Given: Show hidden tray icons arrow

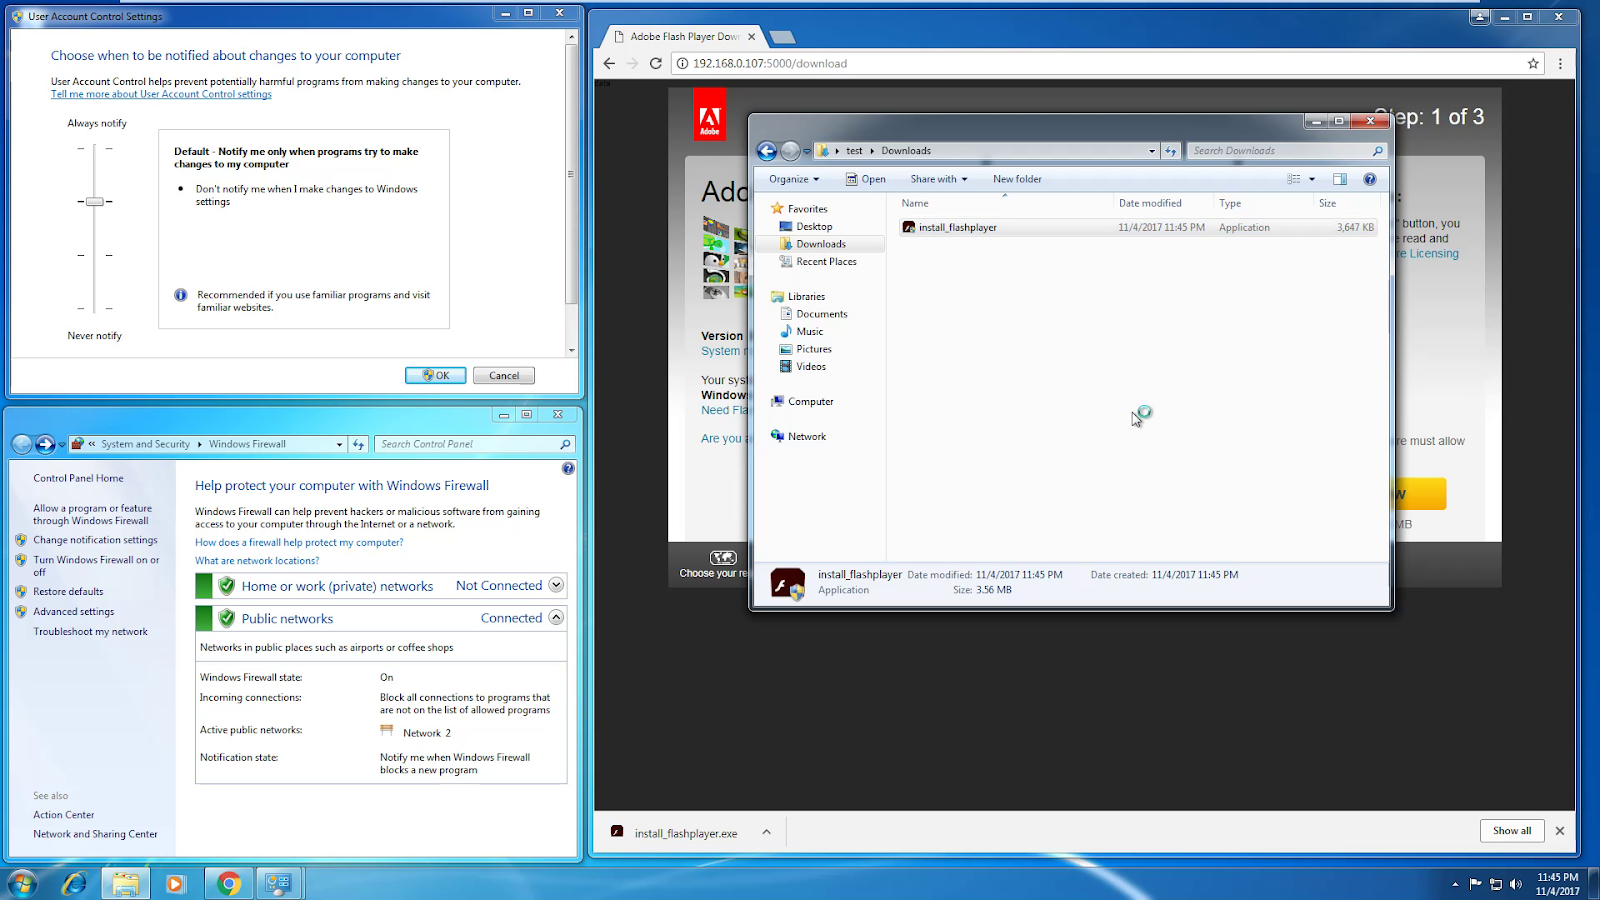Looking at the screenshot, I should [1455, 884].
